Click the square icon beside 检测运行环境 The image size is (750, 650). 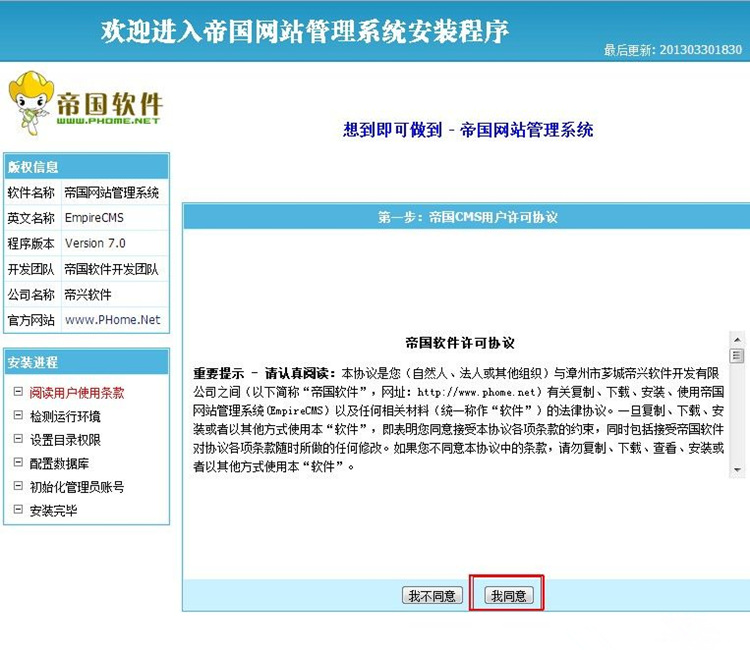click(18, 415)
